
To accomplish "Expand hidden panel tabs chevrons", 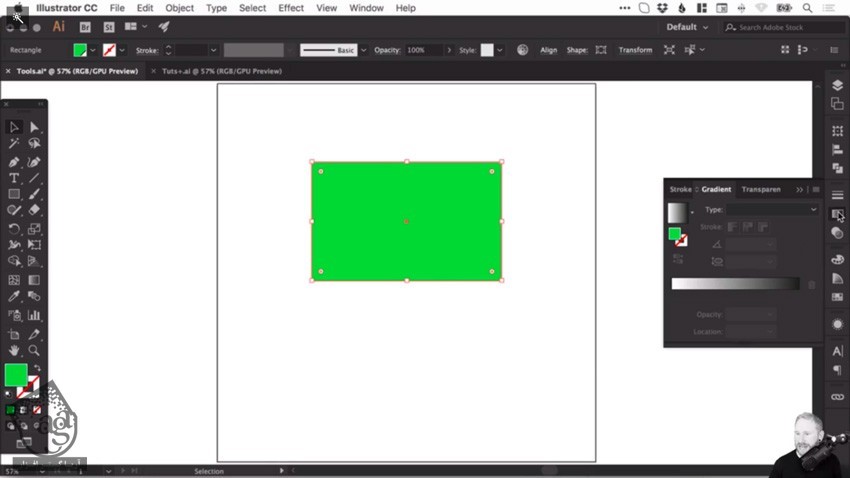I will click(799, 190).
